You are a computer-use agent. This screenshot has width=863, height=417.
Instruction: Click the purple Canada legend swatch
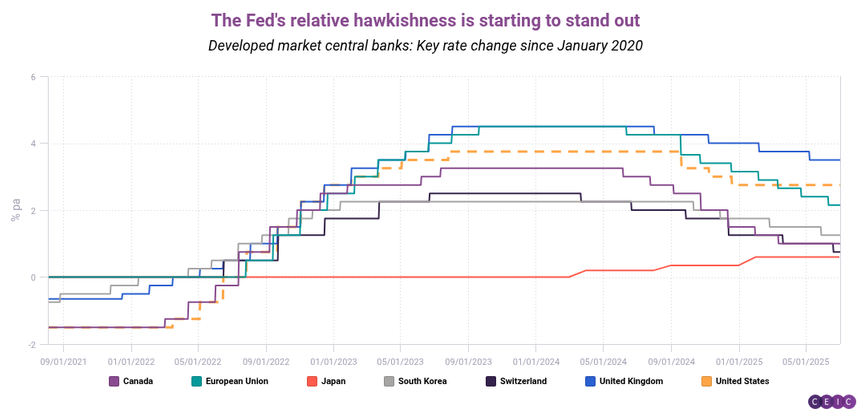point(114,381)
